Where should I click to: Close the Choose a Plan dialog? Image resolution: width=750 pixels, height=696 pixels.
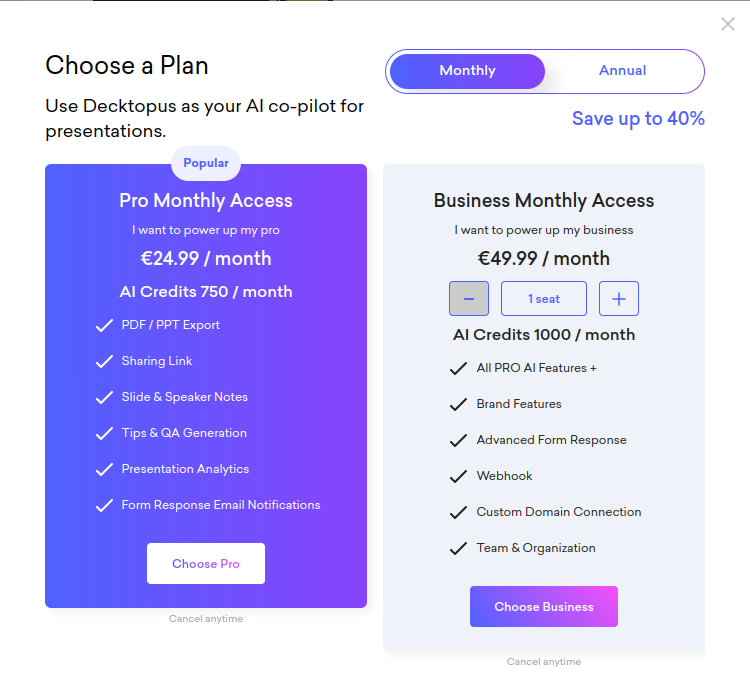(728, 24)
